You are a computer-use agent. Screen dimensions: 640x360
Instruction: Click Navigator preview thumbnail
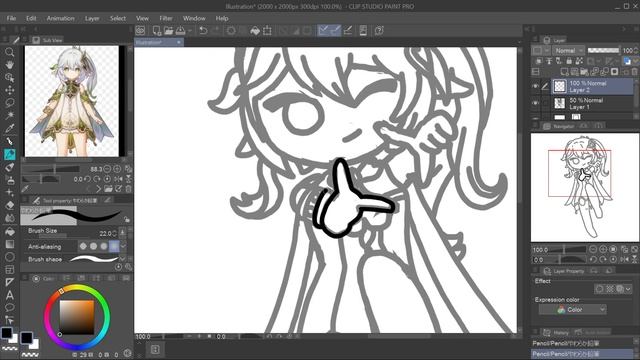[584, 187]
